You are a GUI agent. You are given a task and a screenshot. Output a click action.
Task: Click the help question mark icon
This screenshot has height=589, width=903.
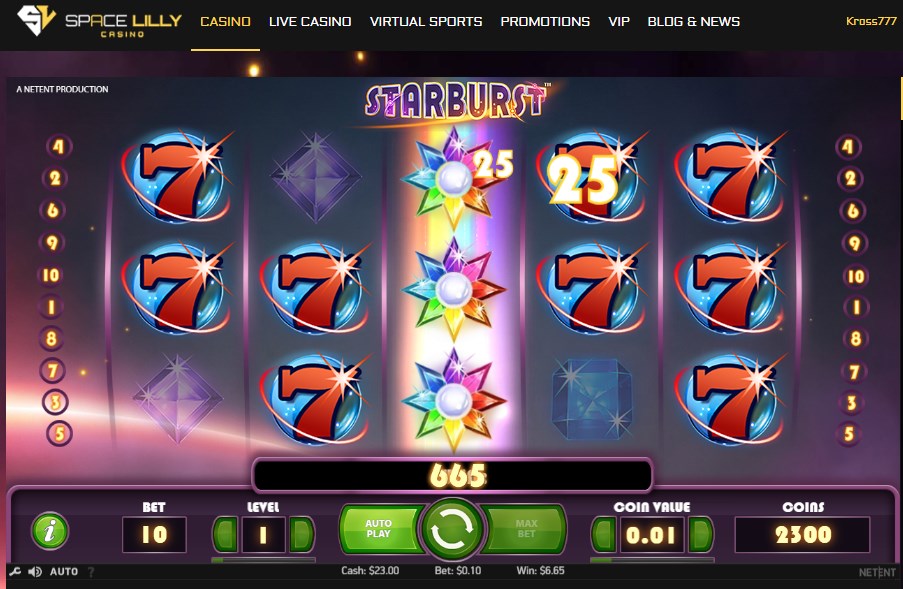click(x=90, y=572)
